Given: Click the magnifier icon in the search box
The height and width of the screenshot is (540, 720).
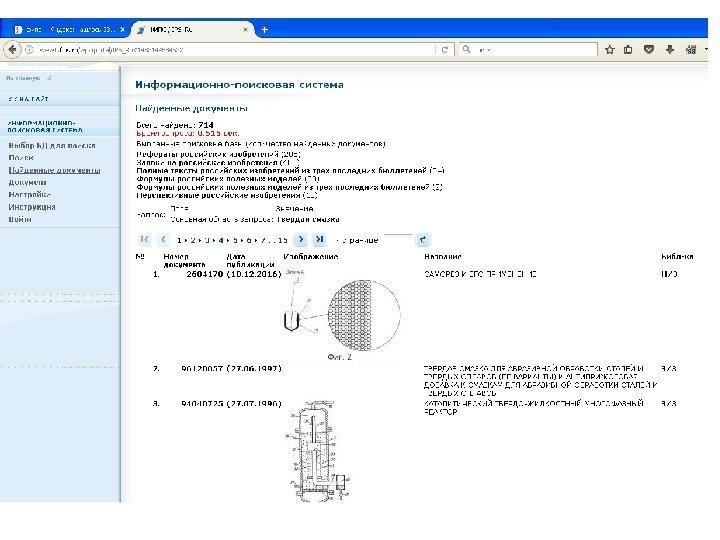Looking at the screenshot, I should pos(467,49).
